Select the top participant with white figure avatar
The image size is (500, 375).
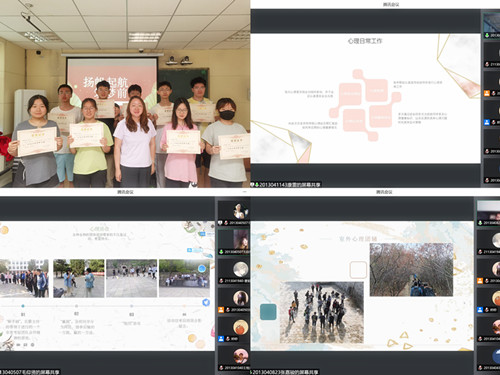click(x=233, y=213)
